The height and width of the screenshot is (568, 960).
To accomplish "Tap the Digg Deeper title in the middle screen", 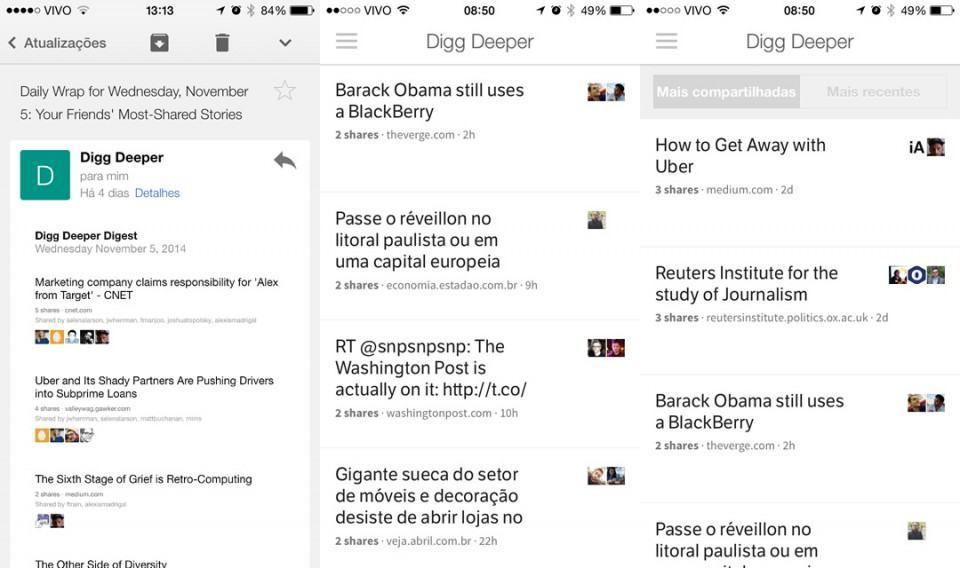I will click(x=480, y=42).
